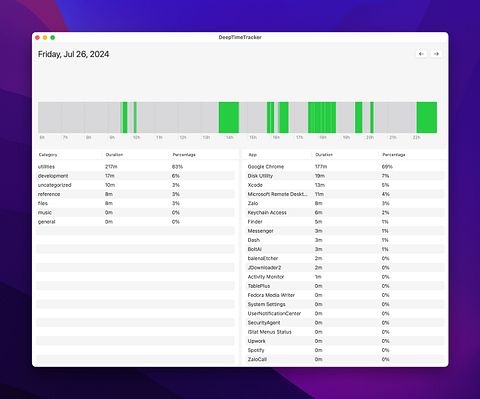Go to the next day arrow
480x399 pixels.
[x=436, y=54]
